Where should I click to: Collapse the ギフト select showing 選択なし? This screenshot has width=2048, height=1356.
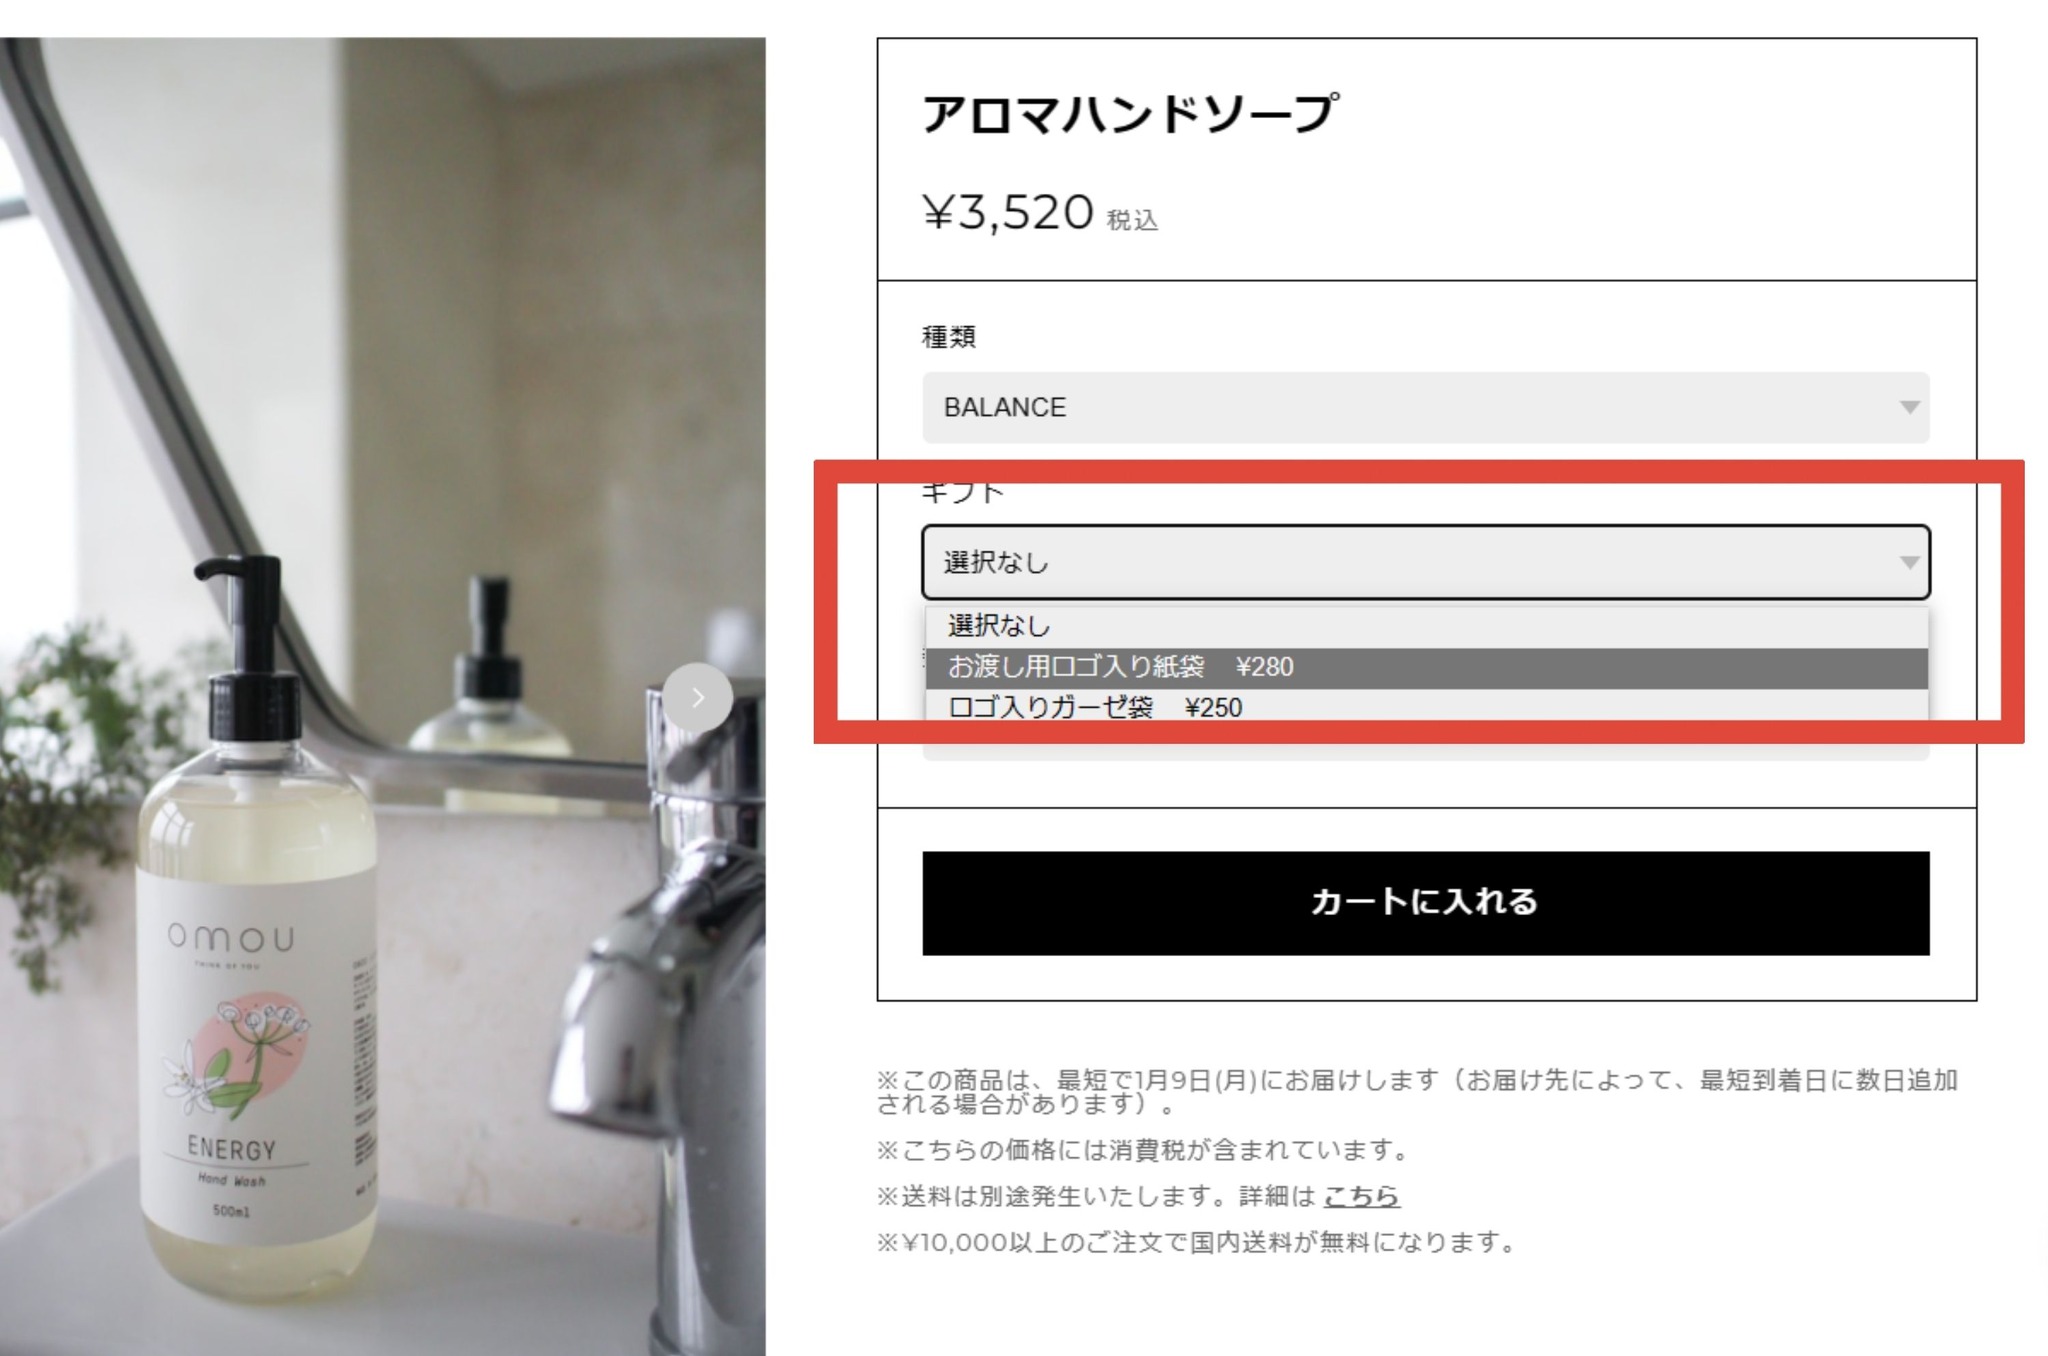(1425, 562)
